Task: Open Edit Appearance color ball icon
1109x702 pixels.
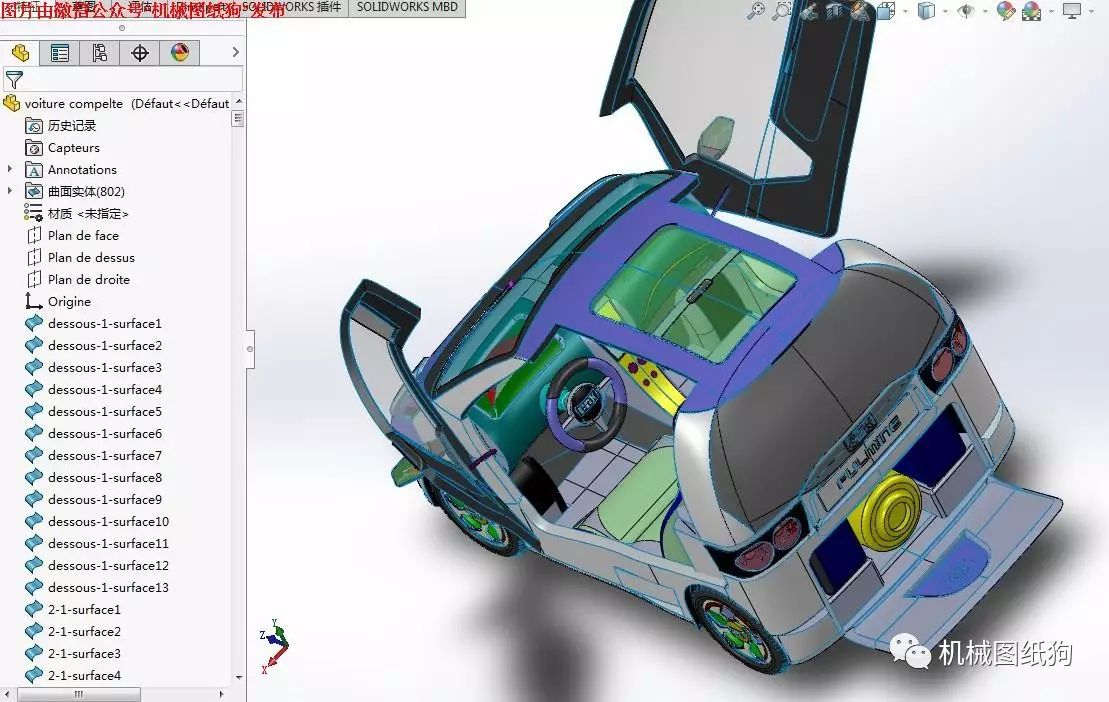Action: (x=1005, y=11)
